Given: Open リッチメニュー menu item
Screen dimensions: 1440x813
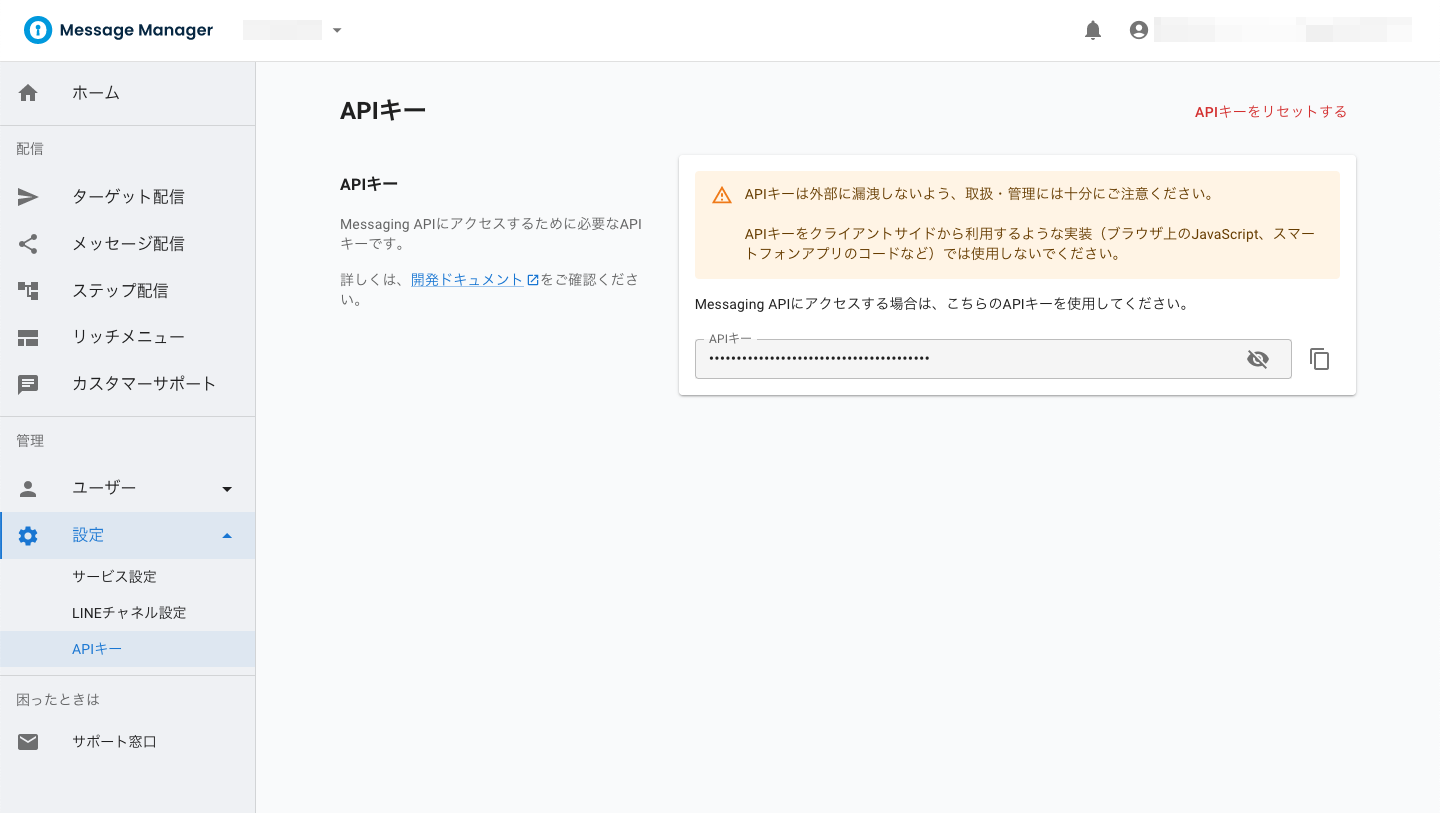Looking at the screenshot, I should click(x=127, y=338).
